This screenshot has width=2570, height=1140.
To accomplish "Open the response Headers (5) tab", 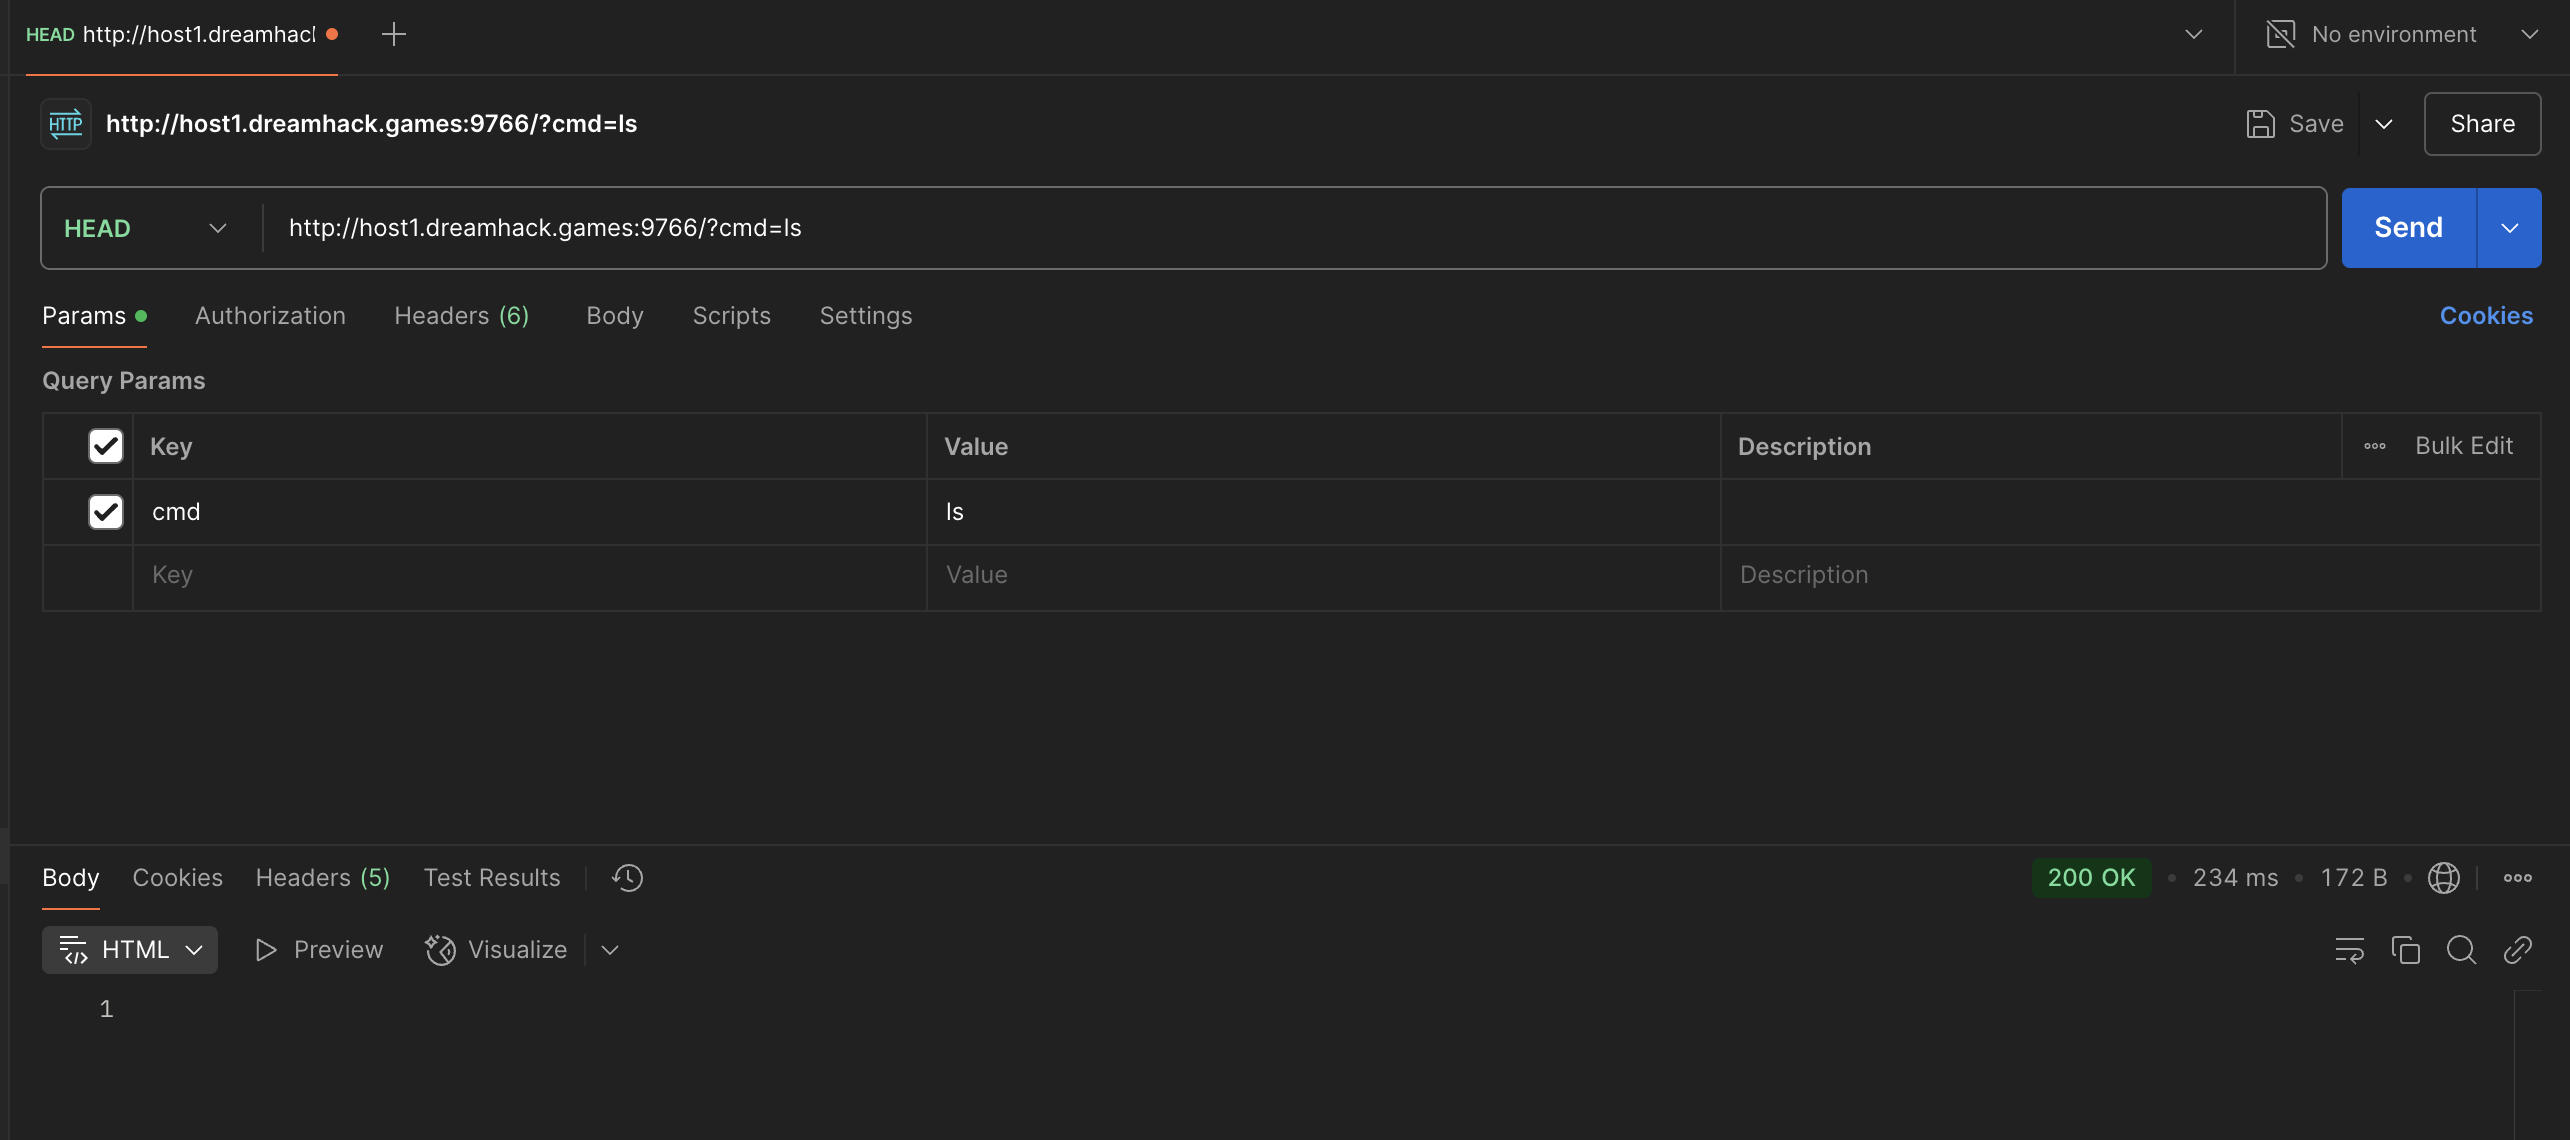I will 322,877.
